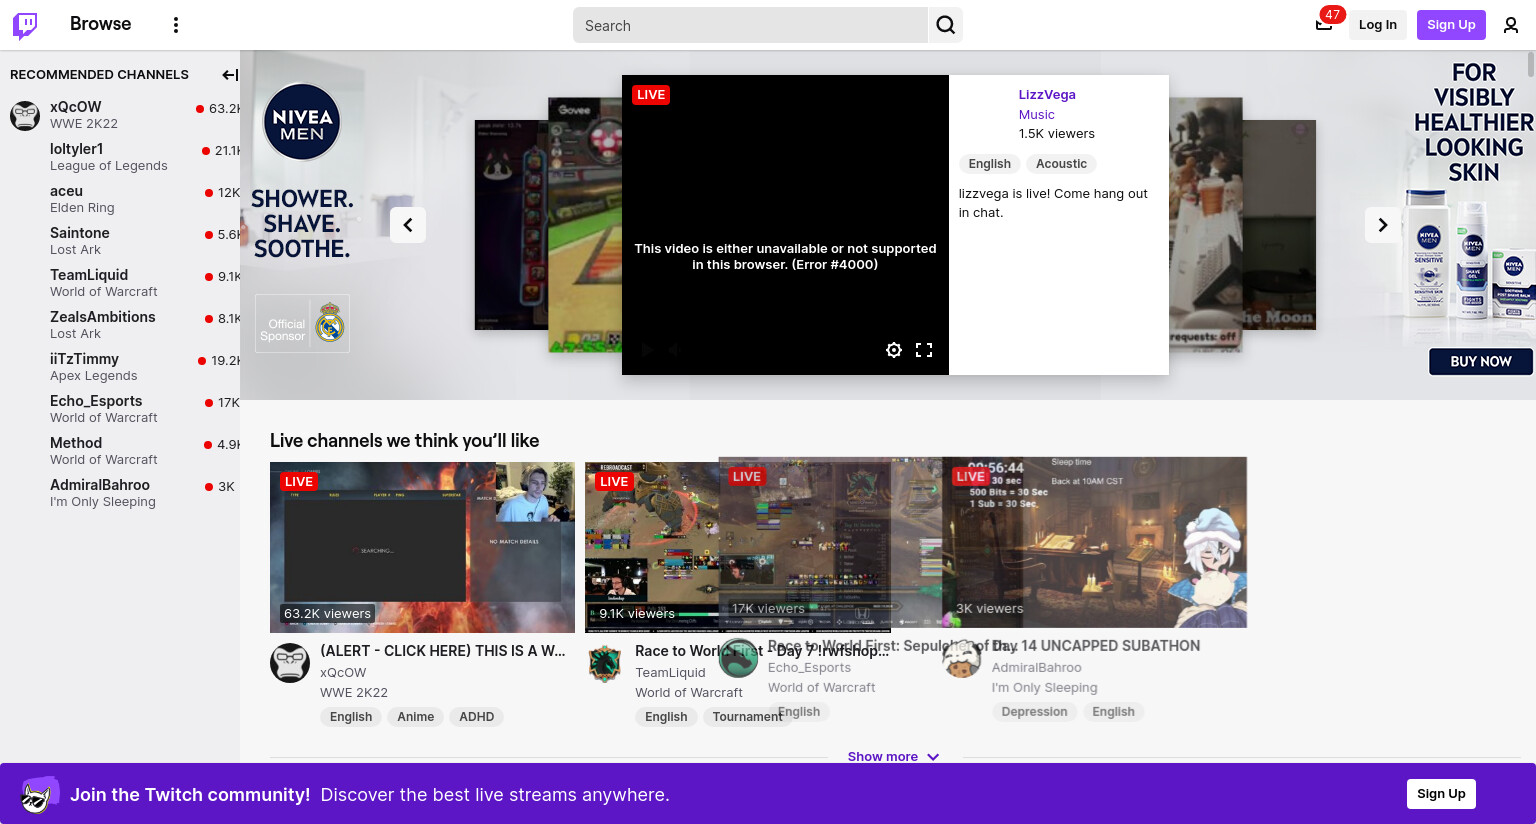Select the English tag on LizzVega stream

coord(990,164)
